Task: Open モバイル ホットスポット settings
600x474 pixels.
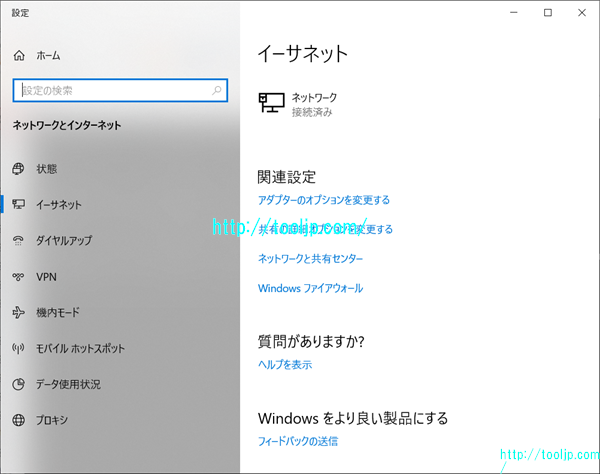Action: coord(80,348)
